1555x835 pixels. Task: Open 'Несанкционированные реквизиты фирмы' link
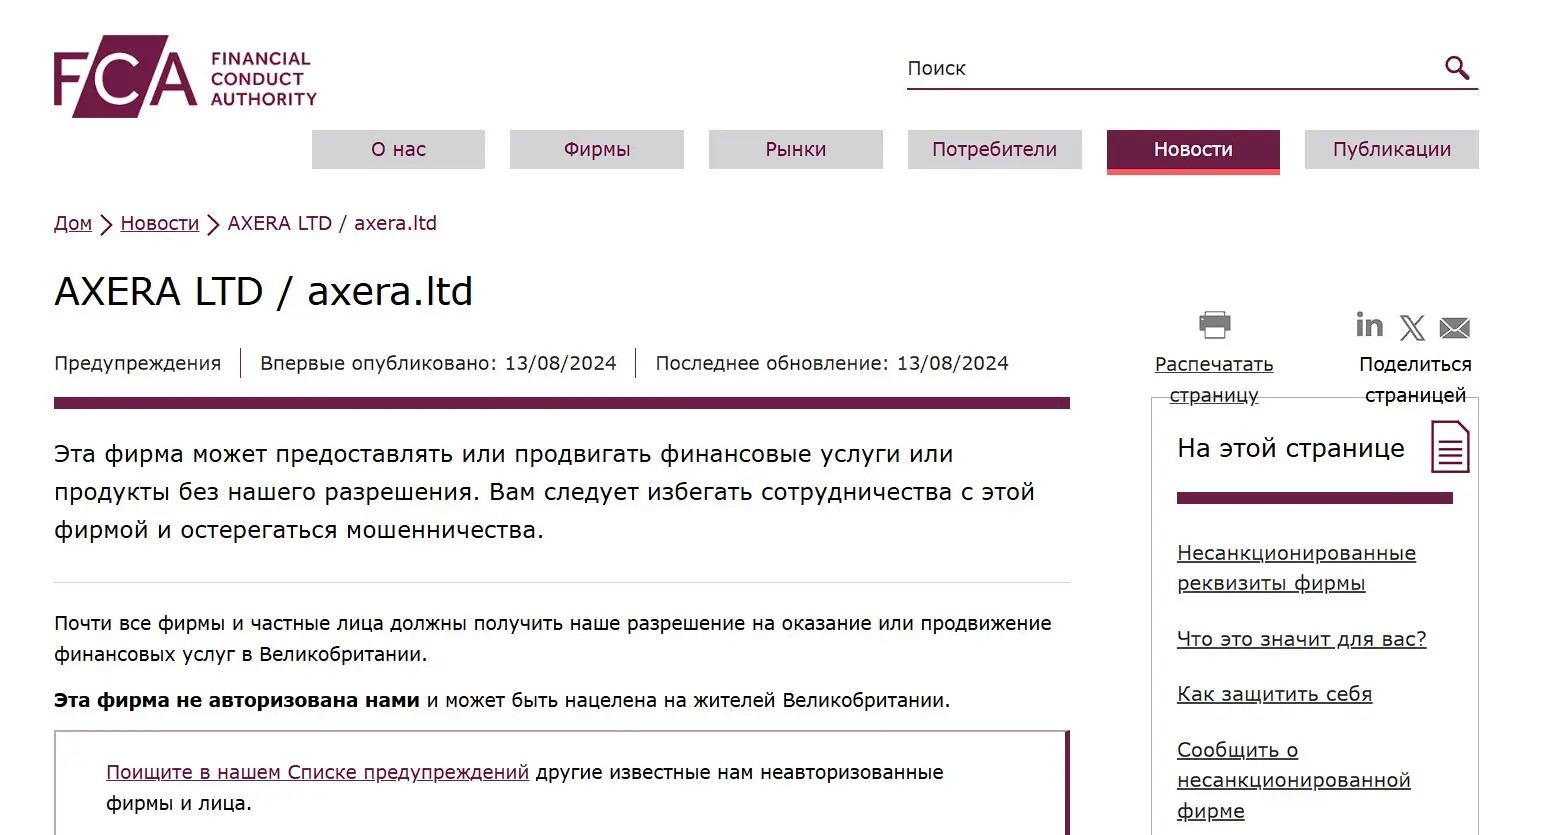1295,567
